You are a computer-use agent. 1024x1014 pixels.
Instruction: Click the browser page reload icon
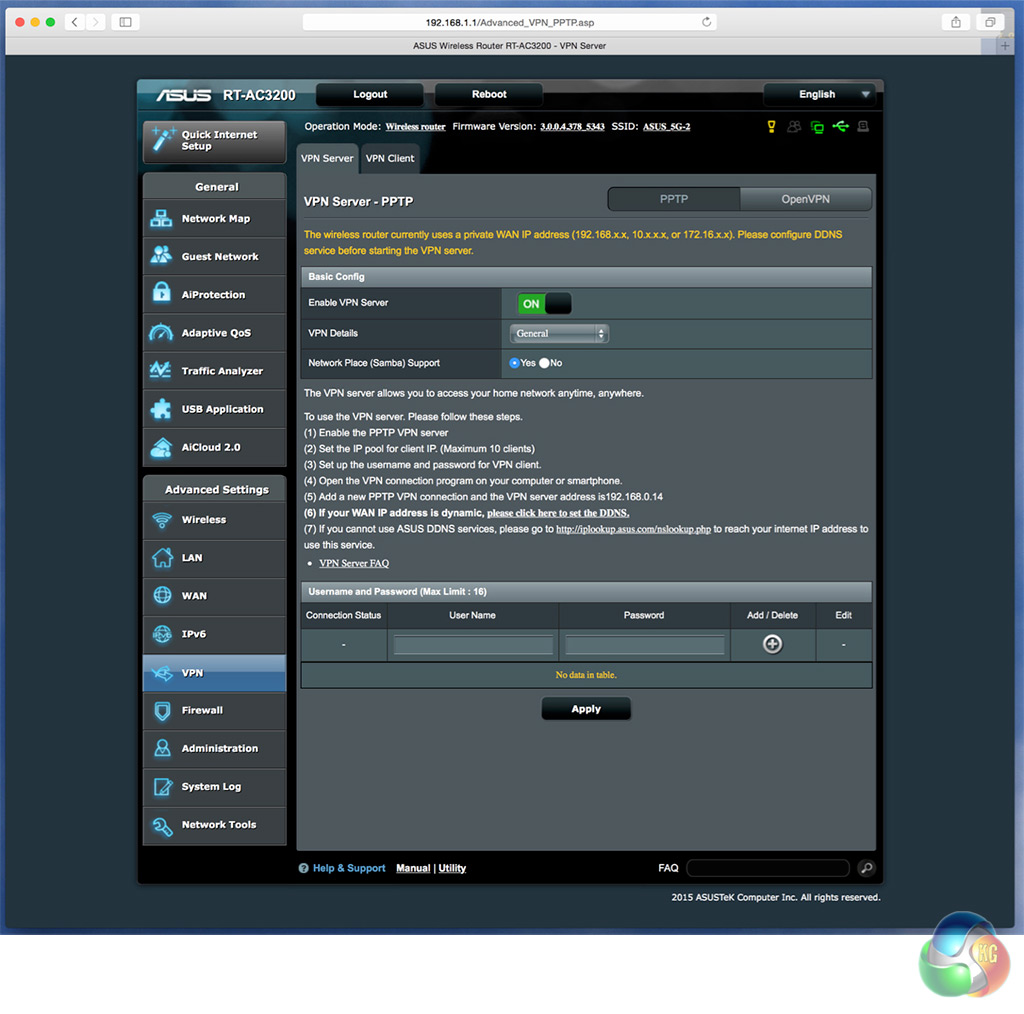(707, 22)
